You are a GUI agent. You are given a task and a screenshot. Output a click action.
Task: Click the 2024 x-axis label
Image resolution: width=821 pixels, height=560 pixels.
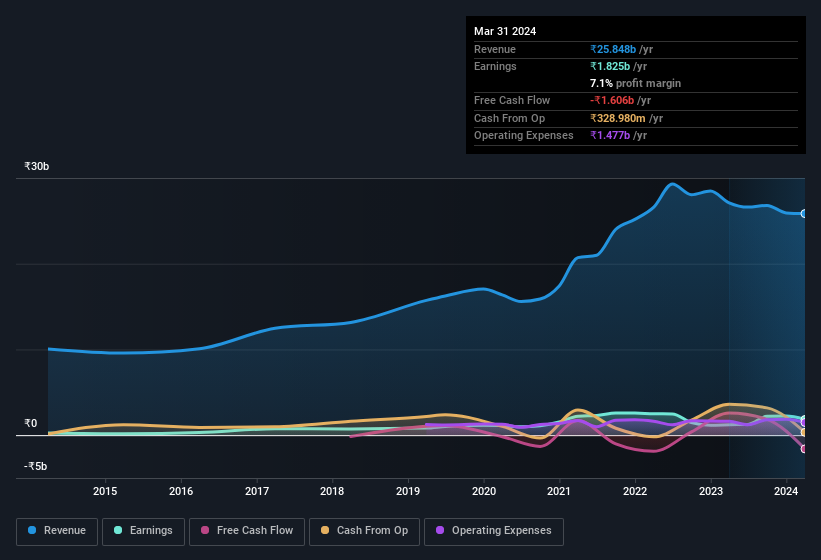click(x=786, y=491)
